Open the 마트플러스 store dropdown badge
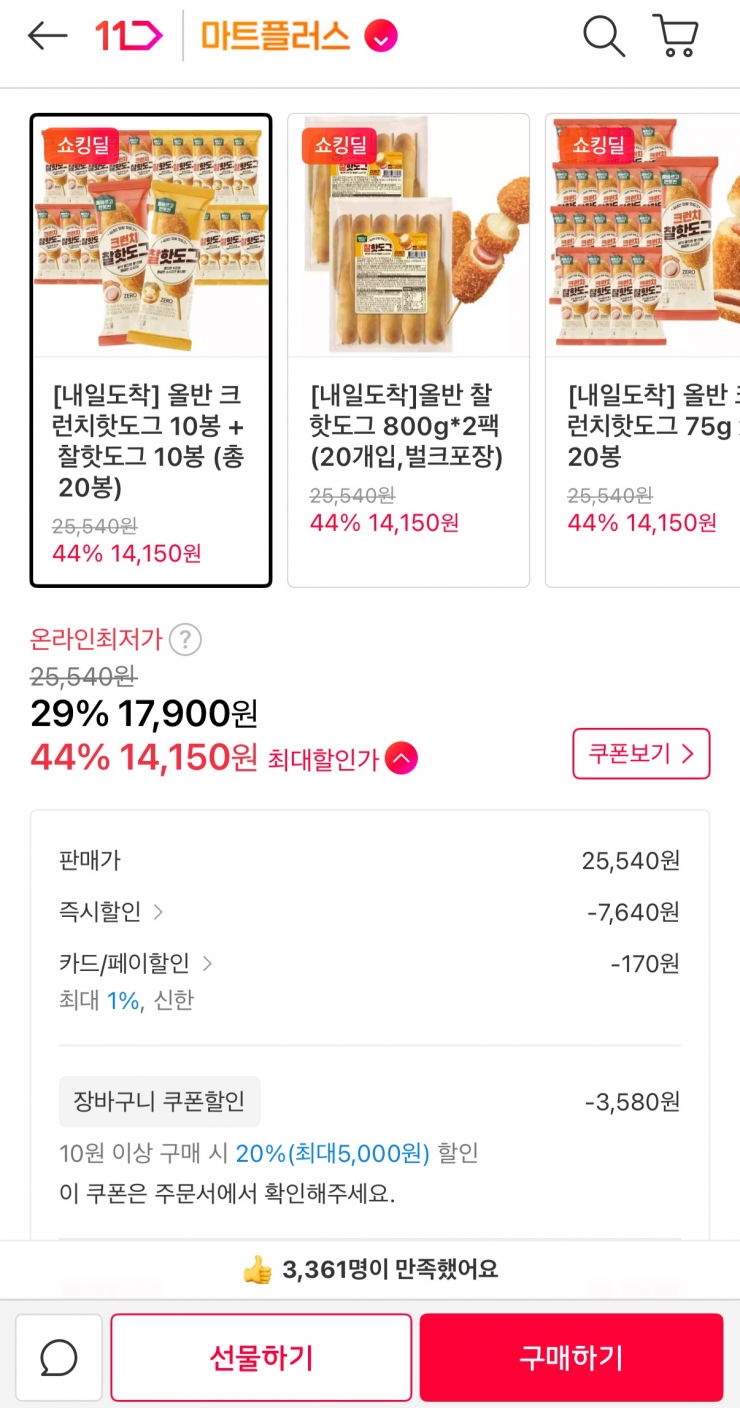Screen dimensions: 740x1408 (x=381, y=37)
